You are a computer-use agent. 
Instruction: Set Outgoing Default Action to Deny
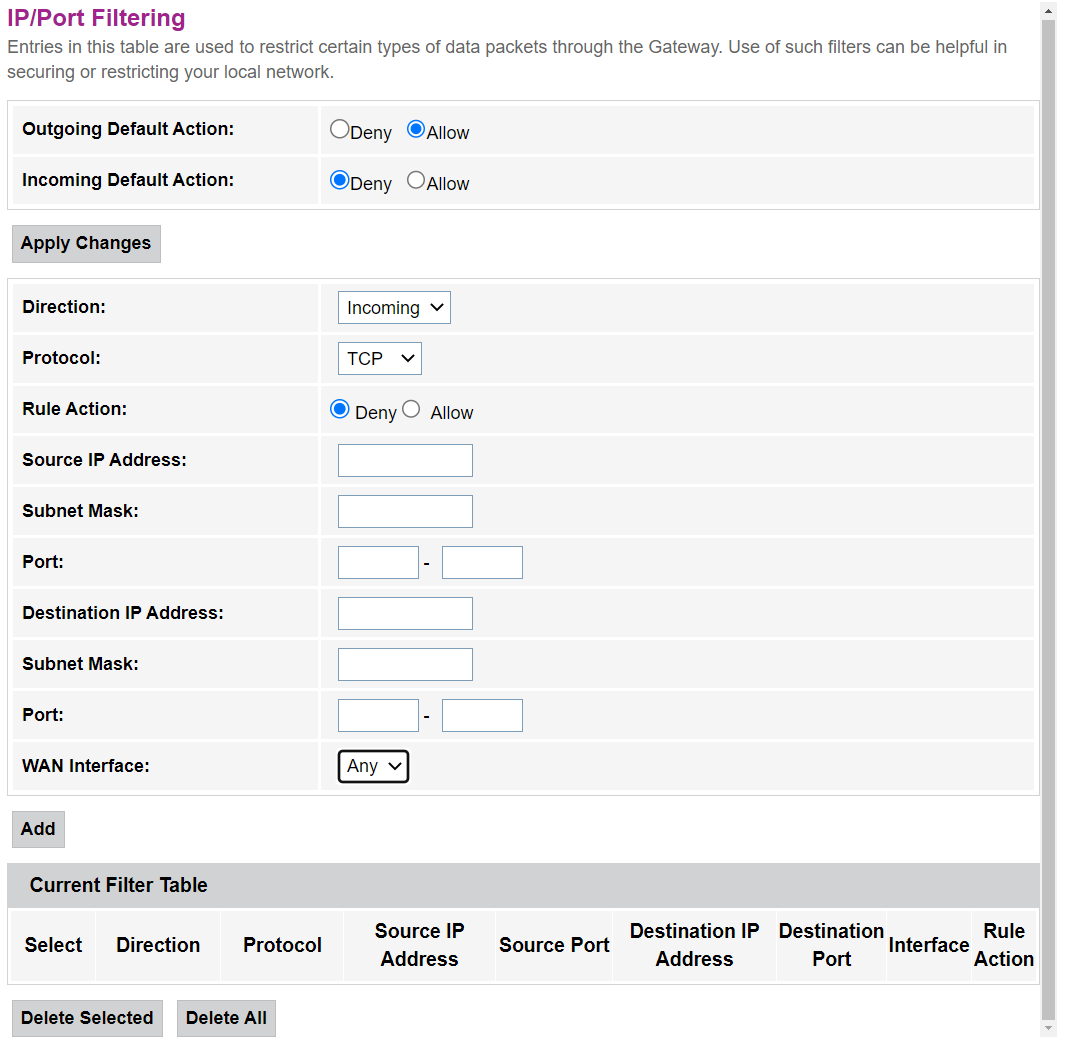point(340,130)
